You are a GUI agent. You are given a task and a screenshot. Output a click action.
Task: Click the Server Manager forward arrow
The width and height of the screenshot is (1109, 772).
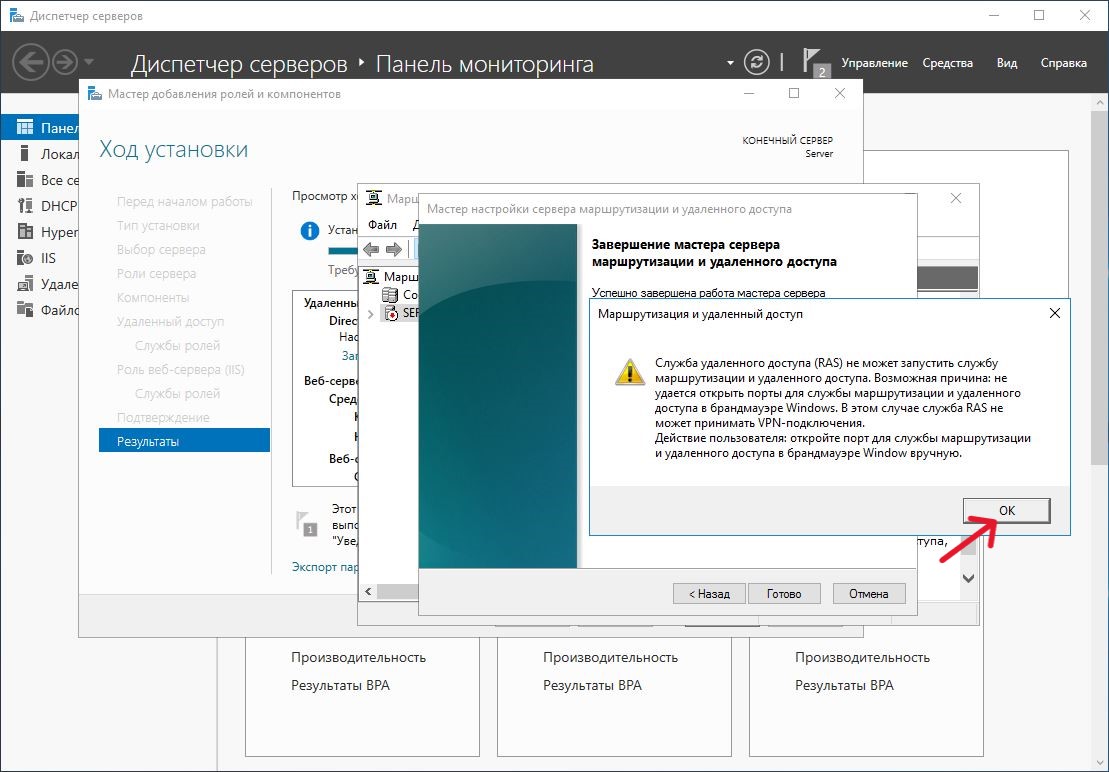[x=65, y=63]
